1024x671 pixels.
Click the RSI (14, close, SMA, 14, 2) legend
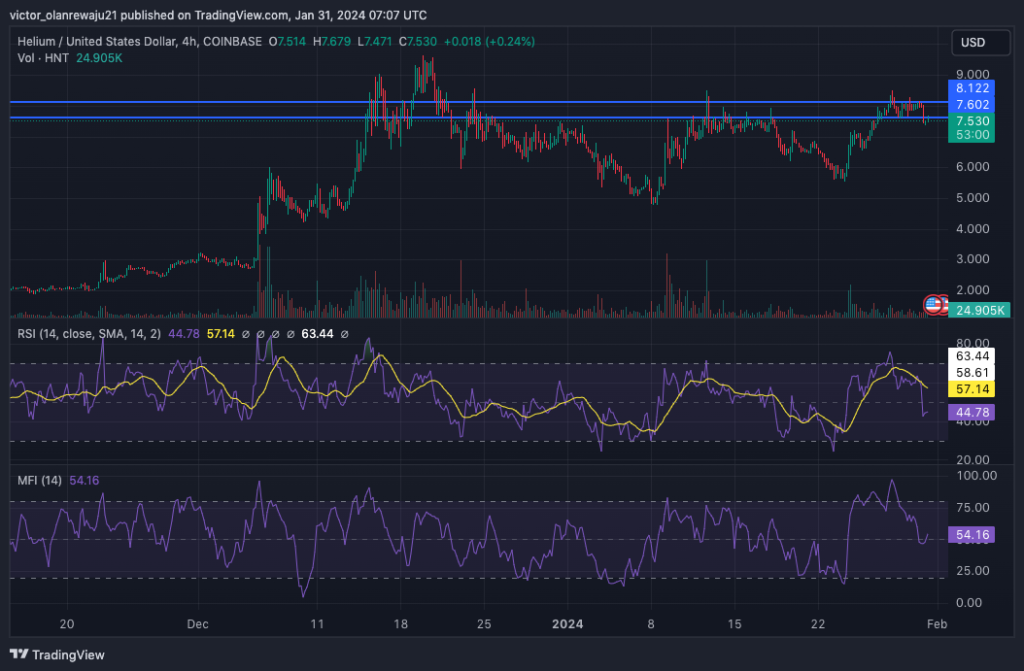(x=89, y=334)
